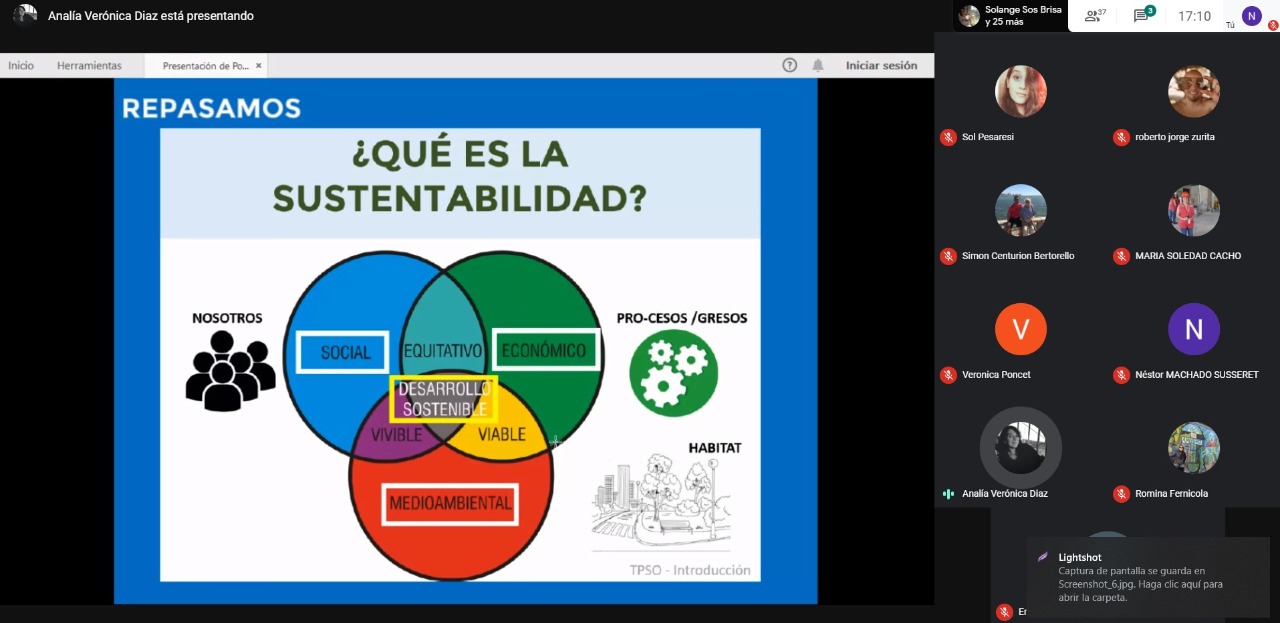Select Simon Centurion Bertorello's video thumbnail
1280x623 pixels.
(1020, 210)
